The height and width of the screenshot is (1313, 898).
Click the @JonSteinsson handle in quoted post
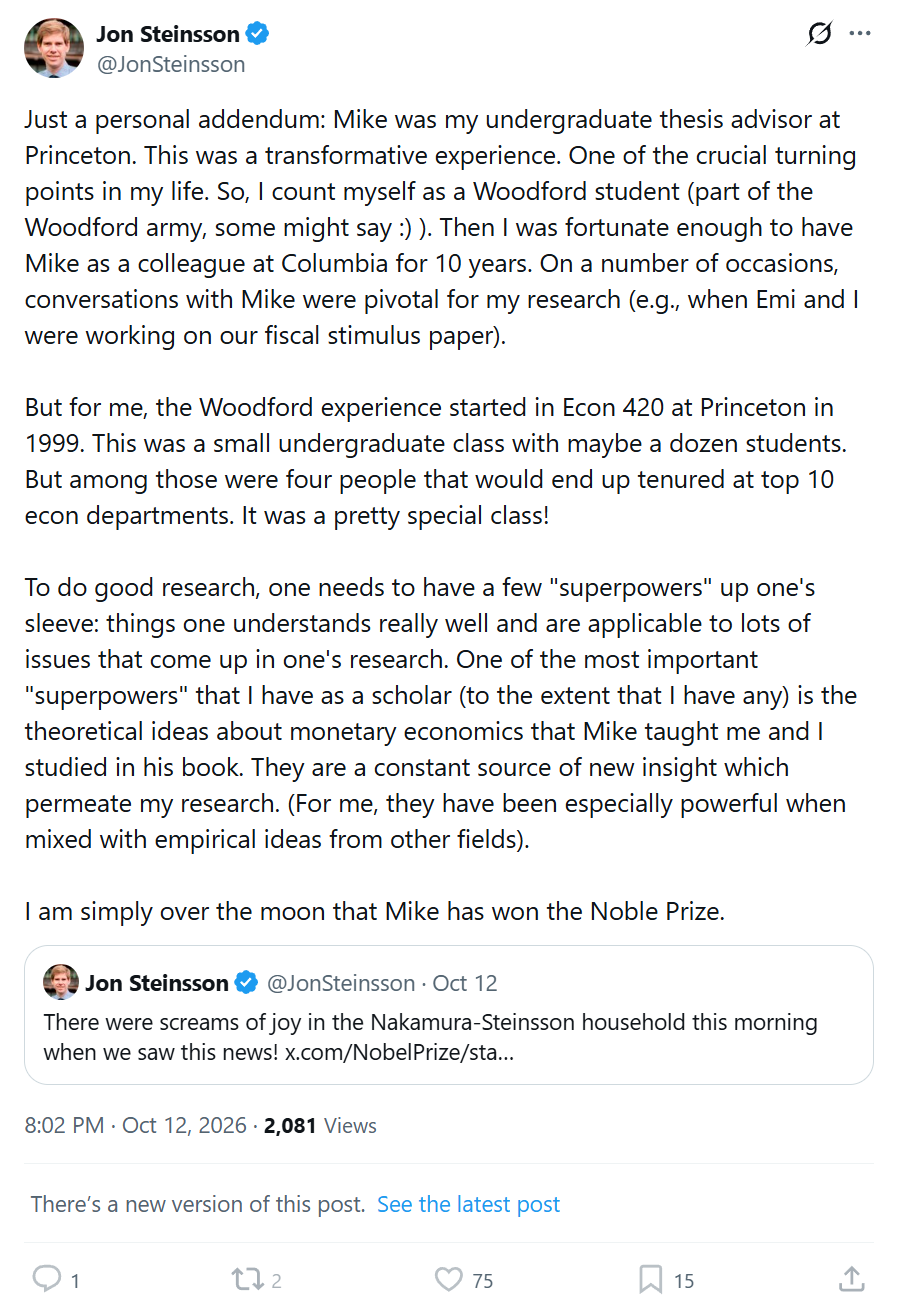point(341,983)
